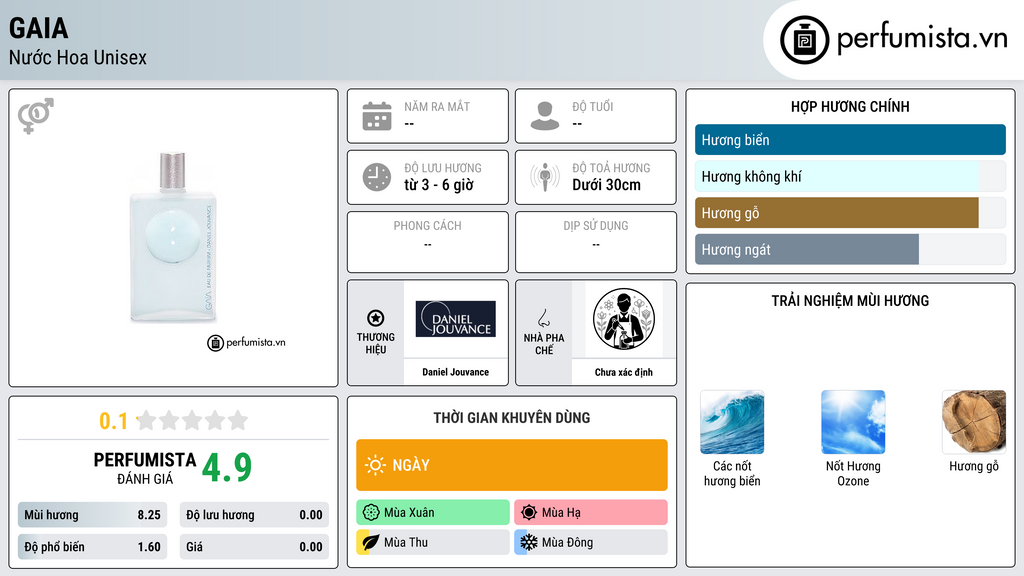Click the 'Dưới 30cm' value
The height and width of the screenshot is (576, 1024).
[x=606, y=185]
